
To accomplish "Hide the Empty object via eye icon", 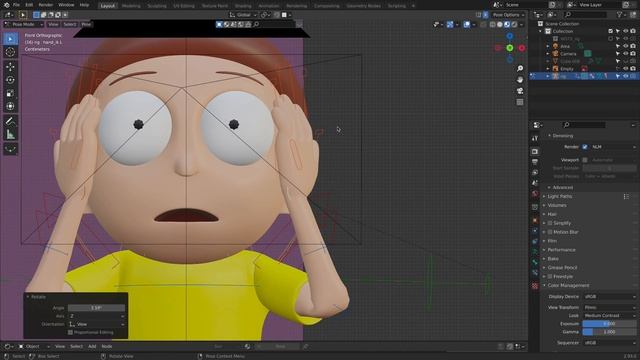I will coord(625,69).
